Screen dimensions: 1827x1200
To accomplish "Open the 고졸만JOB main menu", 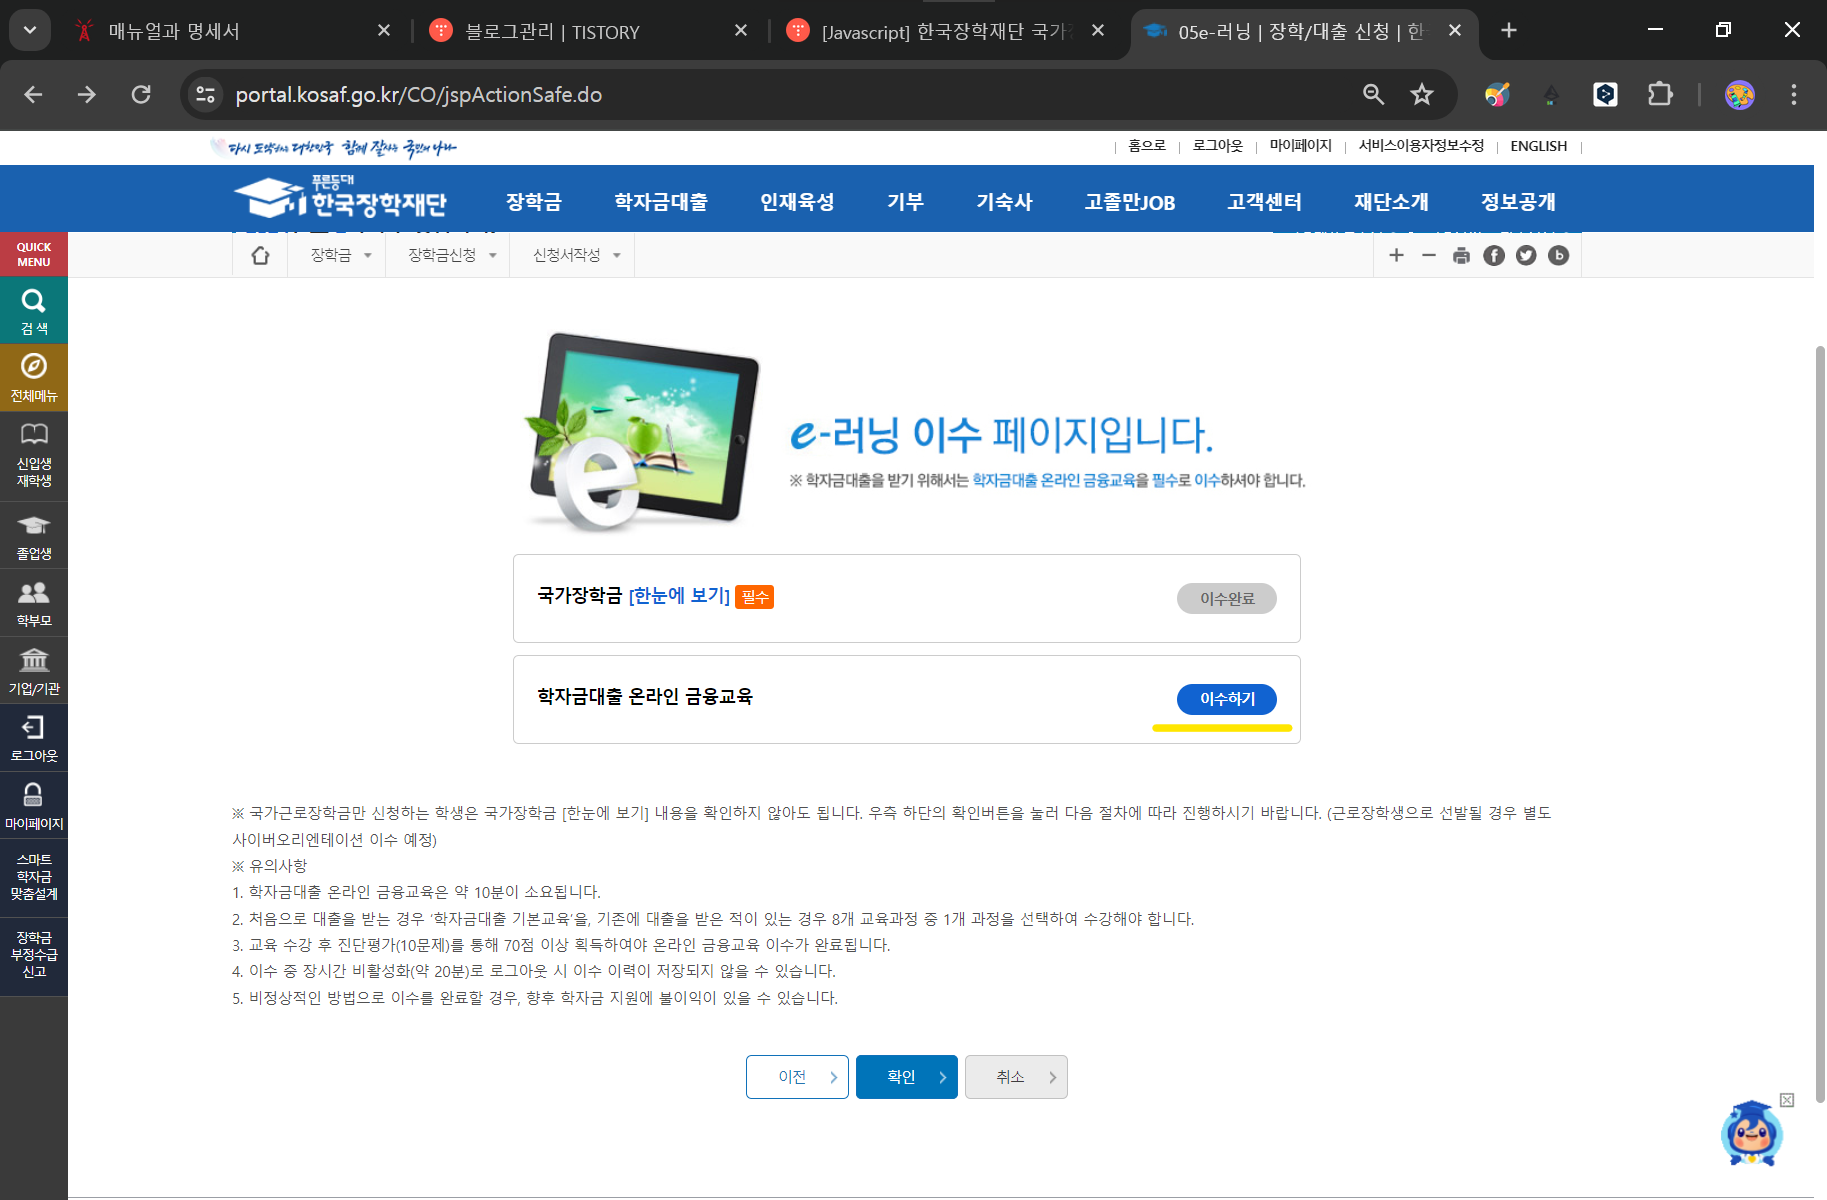I will pos(1129,201).
